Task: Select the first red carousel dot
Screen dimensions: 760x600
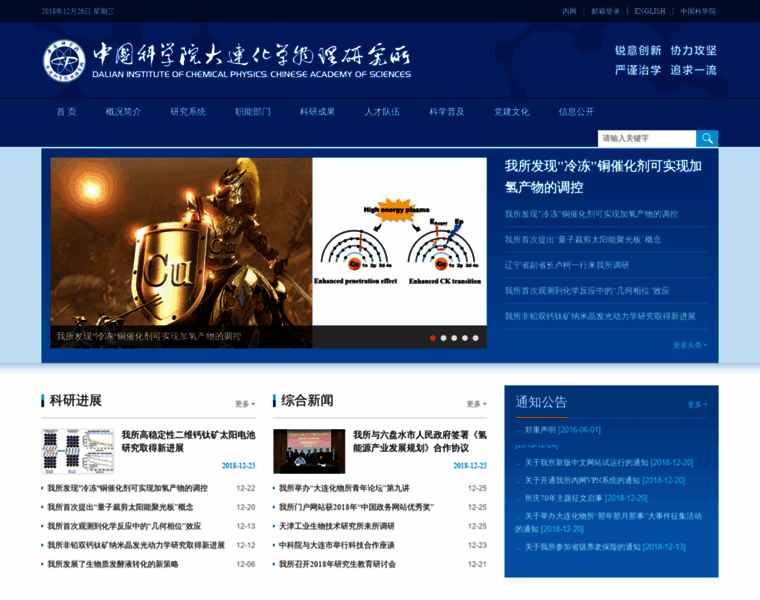Action: pos(433,338)
